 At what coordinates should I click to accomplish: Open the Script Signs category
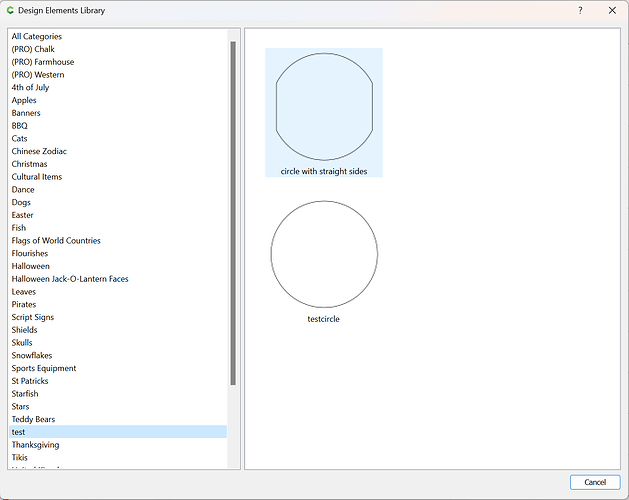pos(118,317)
